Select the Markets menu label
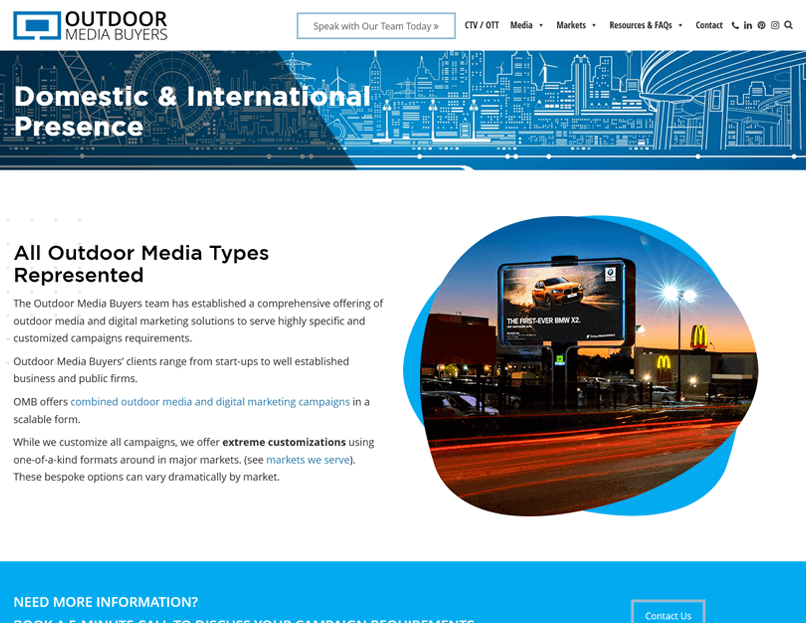The width and height of the screenshot is (806, 623). click(x=571, y=26)
